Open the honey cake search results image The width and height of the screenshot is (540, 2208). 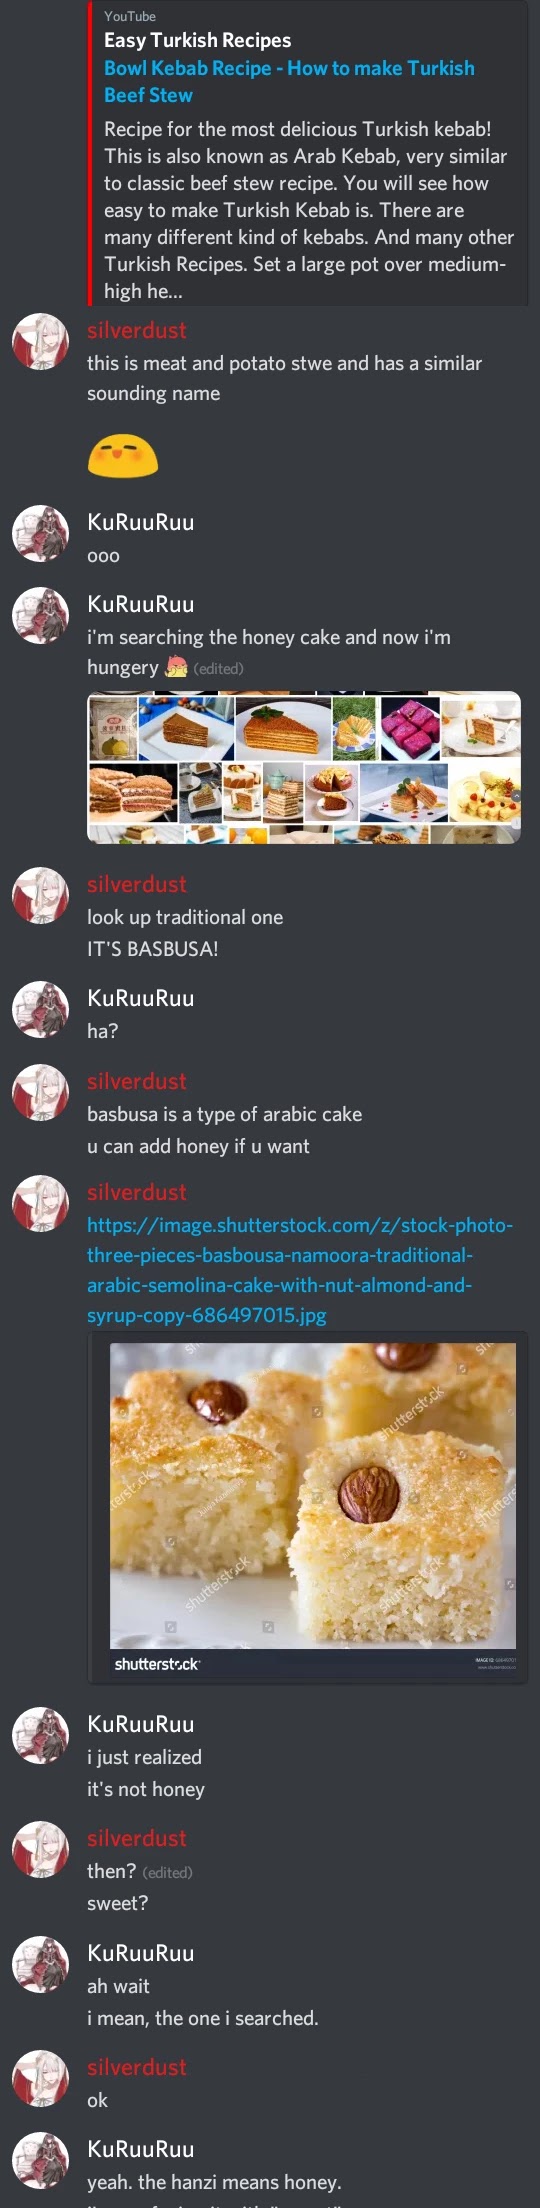(x=304, y=767)
